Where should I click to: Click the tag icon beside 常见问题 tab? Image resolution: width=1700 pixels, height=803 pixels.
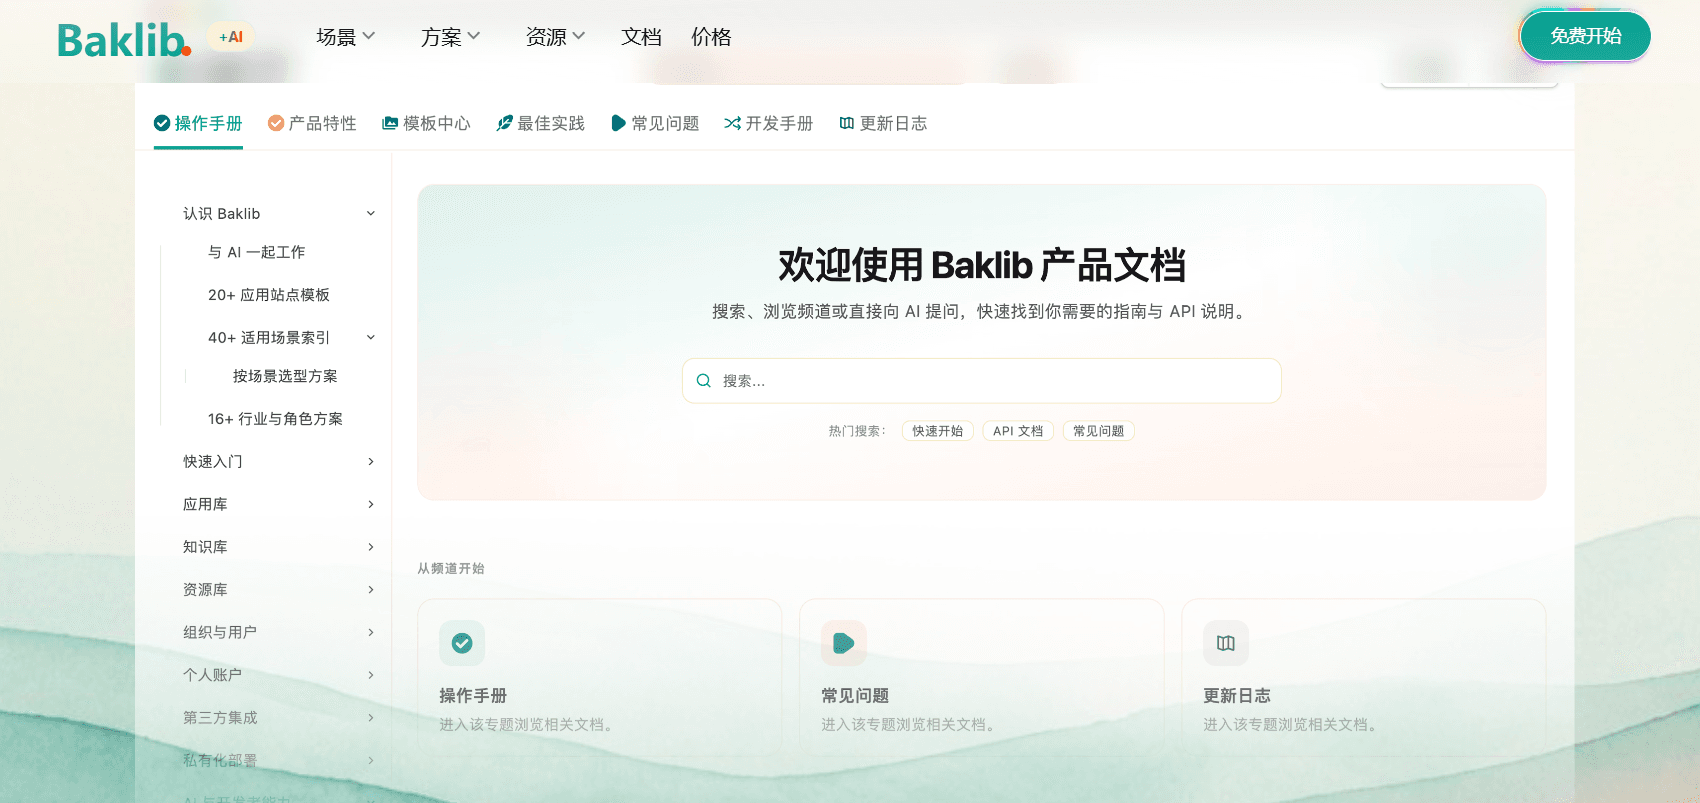click(618, 123)
